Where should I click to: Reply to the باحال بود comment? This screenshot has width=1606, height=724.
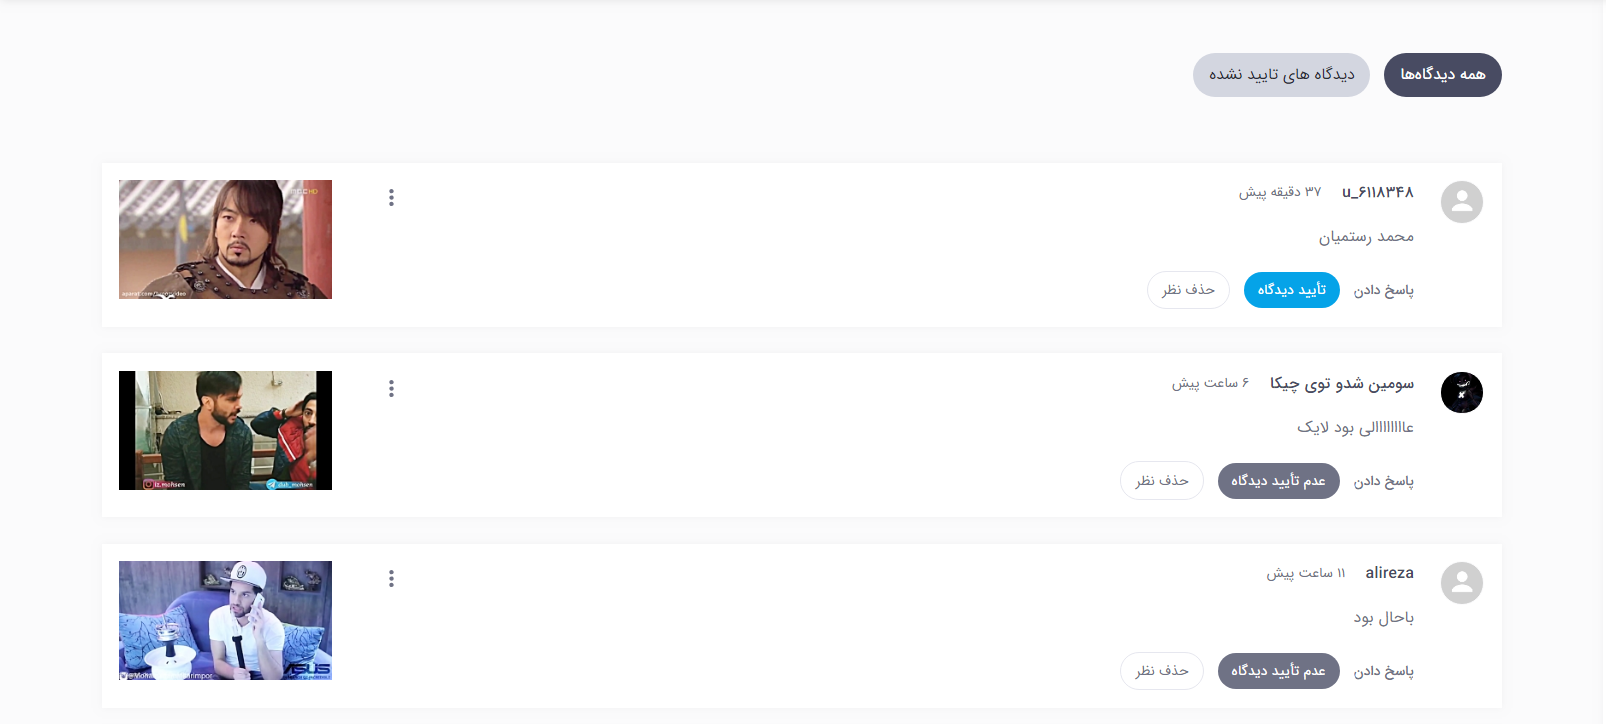coord(1383,671)
